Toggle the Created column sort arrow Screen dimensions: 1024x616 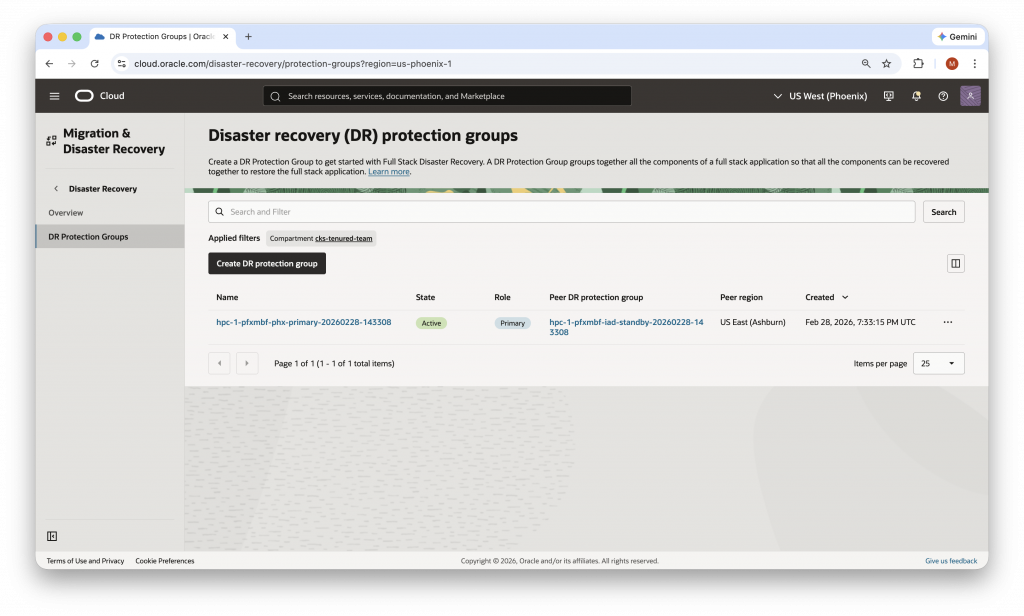click(x=843, y=297)
